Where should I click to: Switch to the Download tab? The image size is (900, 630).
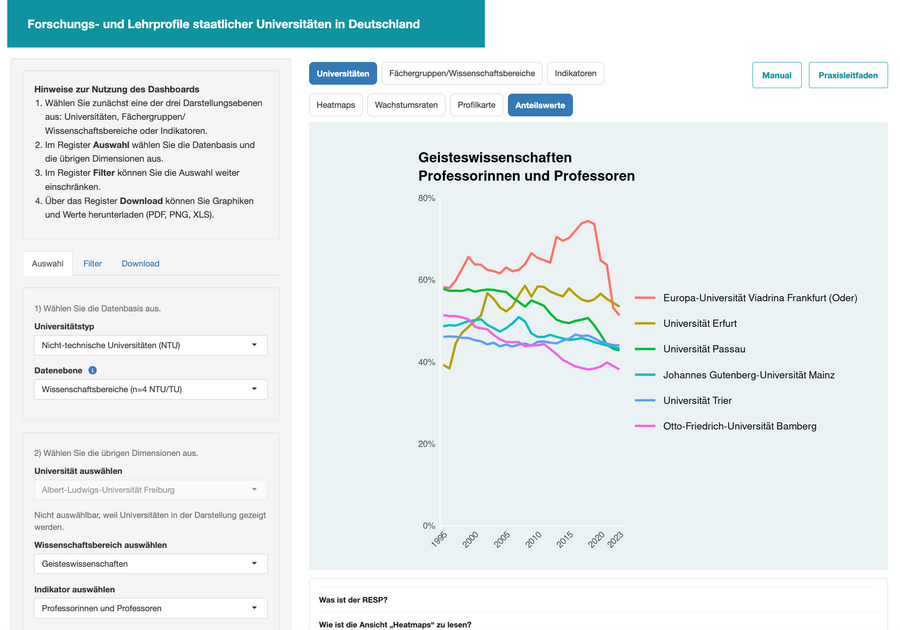tap(141, 264)
